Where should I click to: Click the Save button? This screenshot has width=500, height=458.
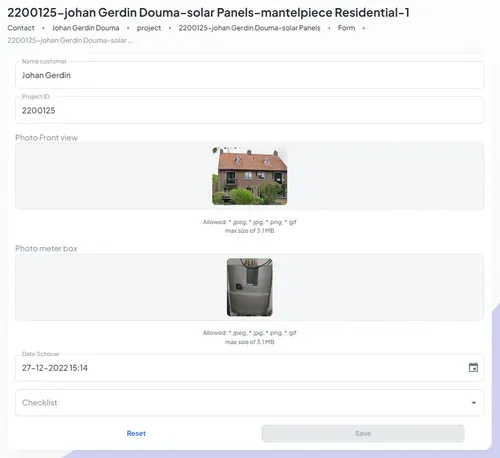click(363, 433)
